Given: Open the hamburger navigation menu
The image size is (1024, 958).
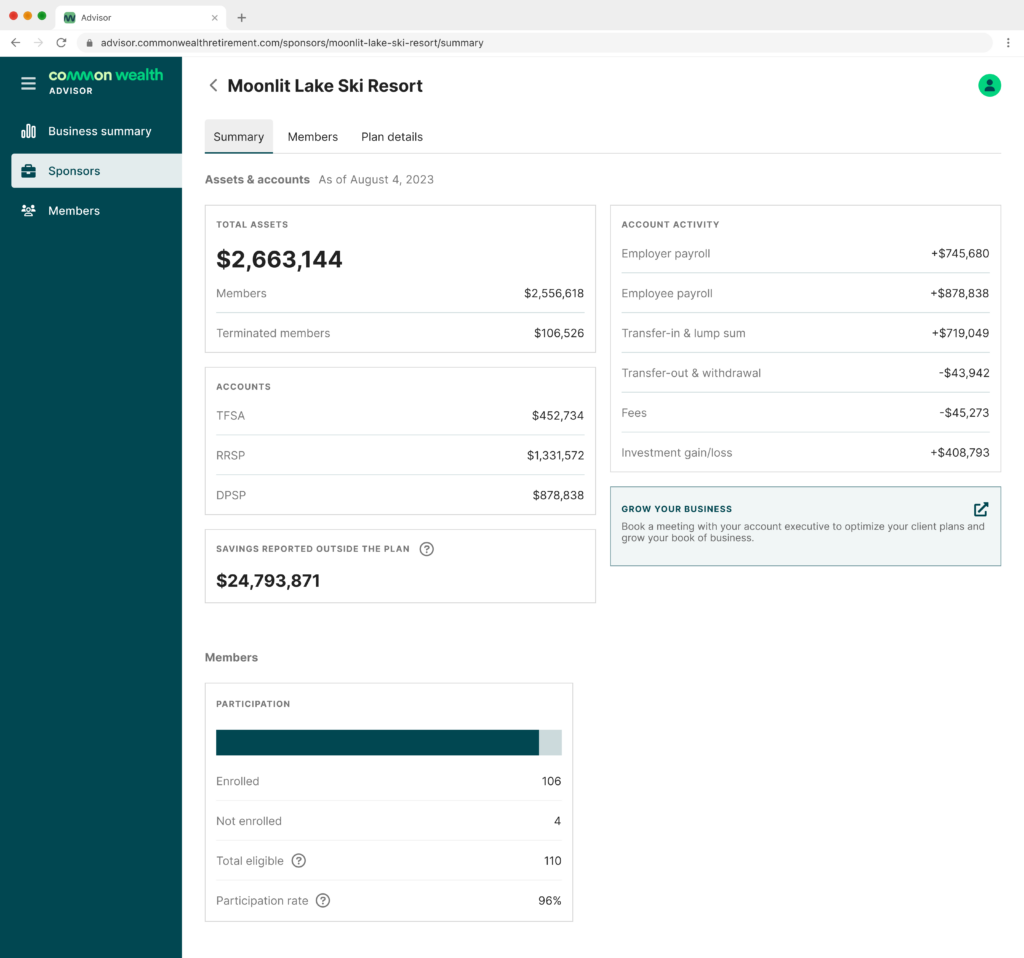Looking at the screenshot, I should (28, 84).
